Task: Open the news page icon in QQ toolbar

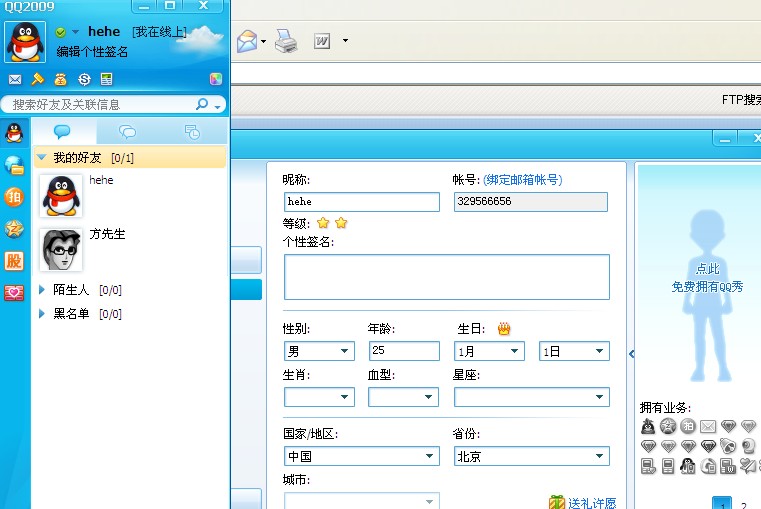Action: pos(107,79)
